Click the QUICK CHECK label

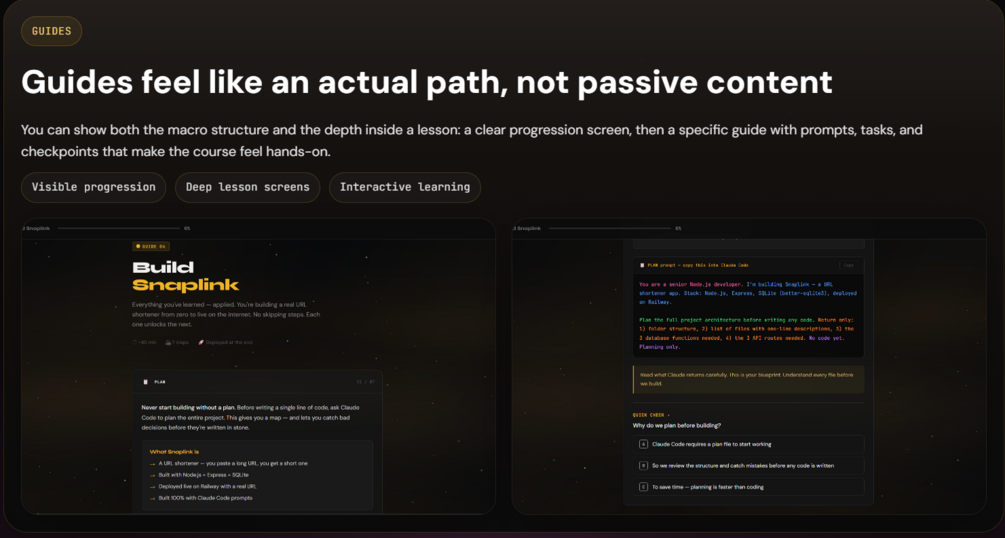(x=651, y=415)
